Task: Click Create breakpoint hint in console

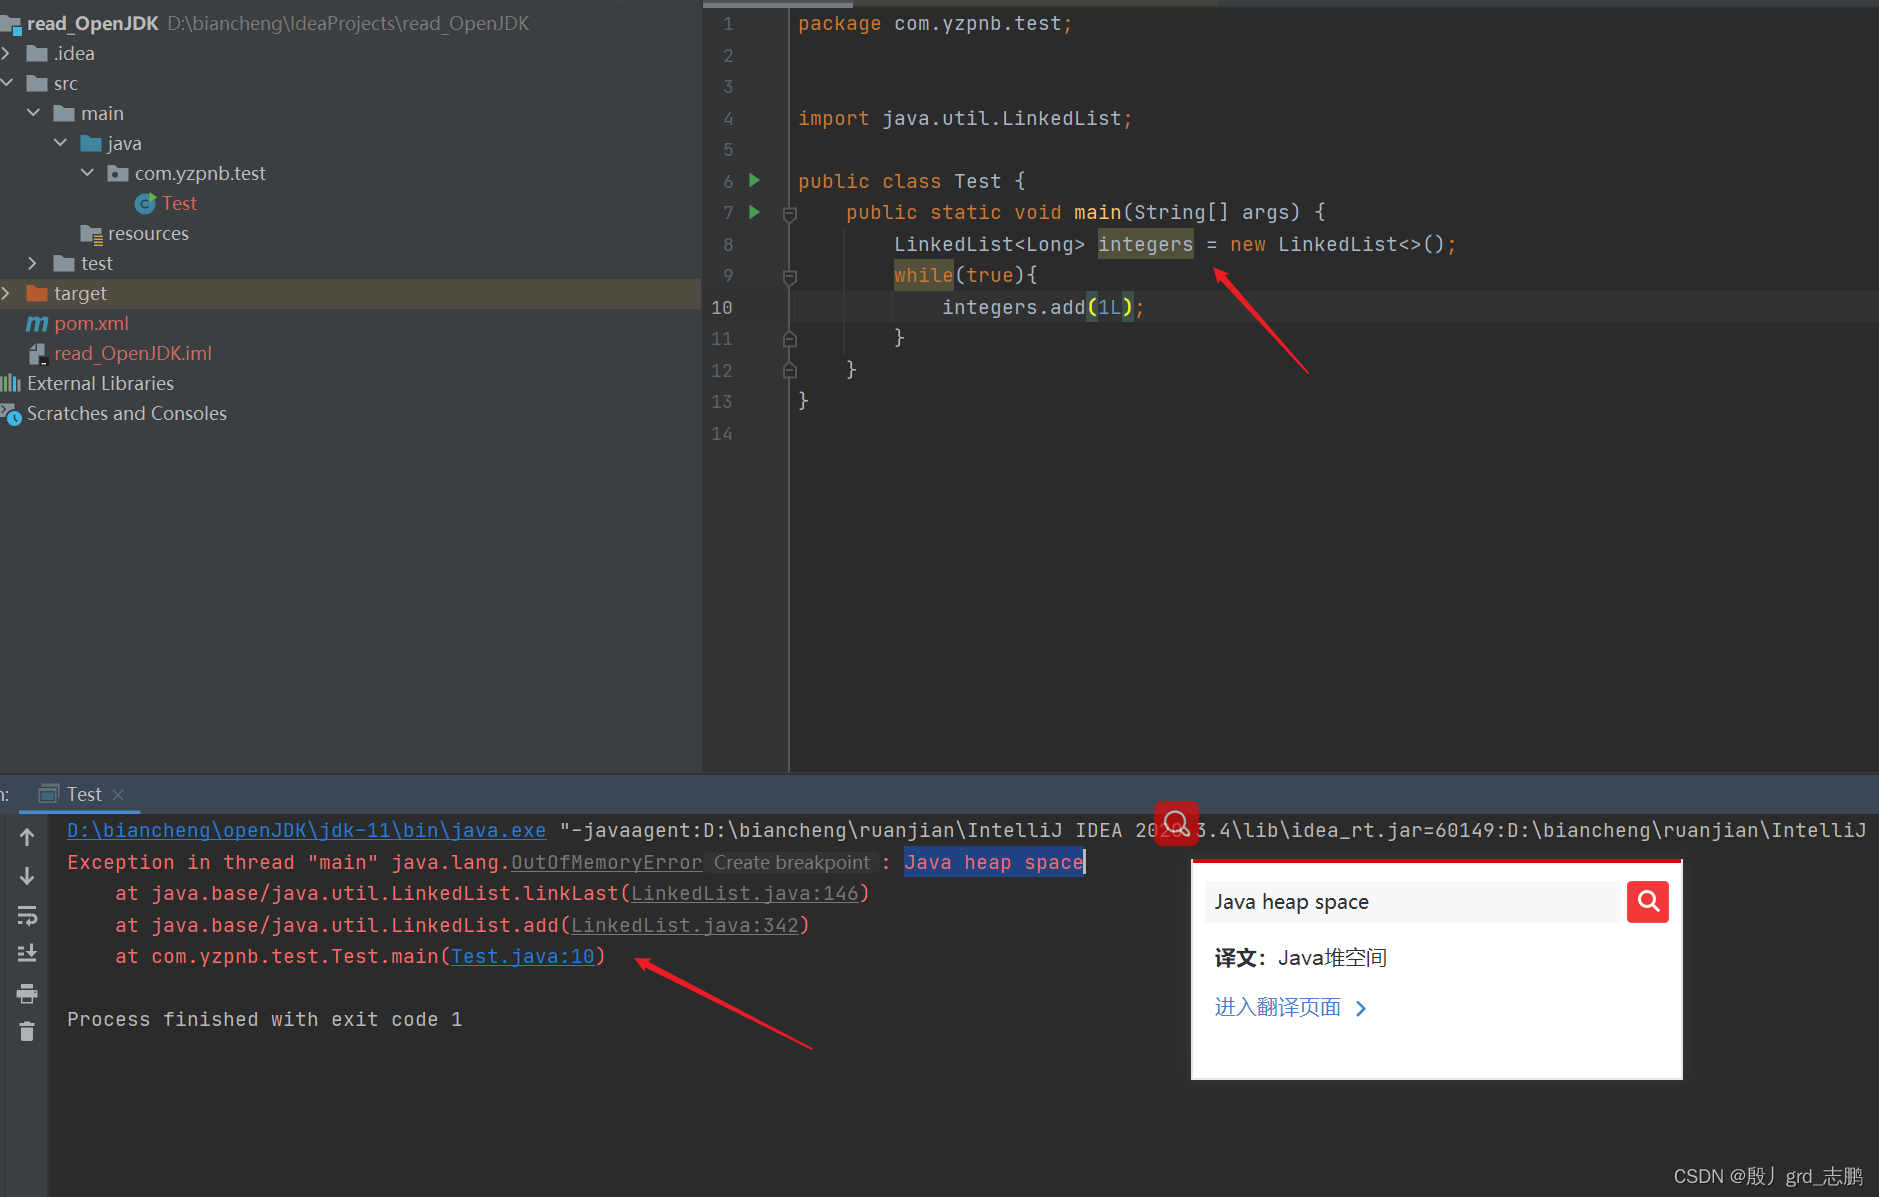Action: 792,862
